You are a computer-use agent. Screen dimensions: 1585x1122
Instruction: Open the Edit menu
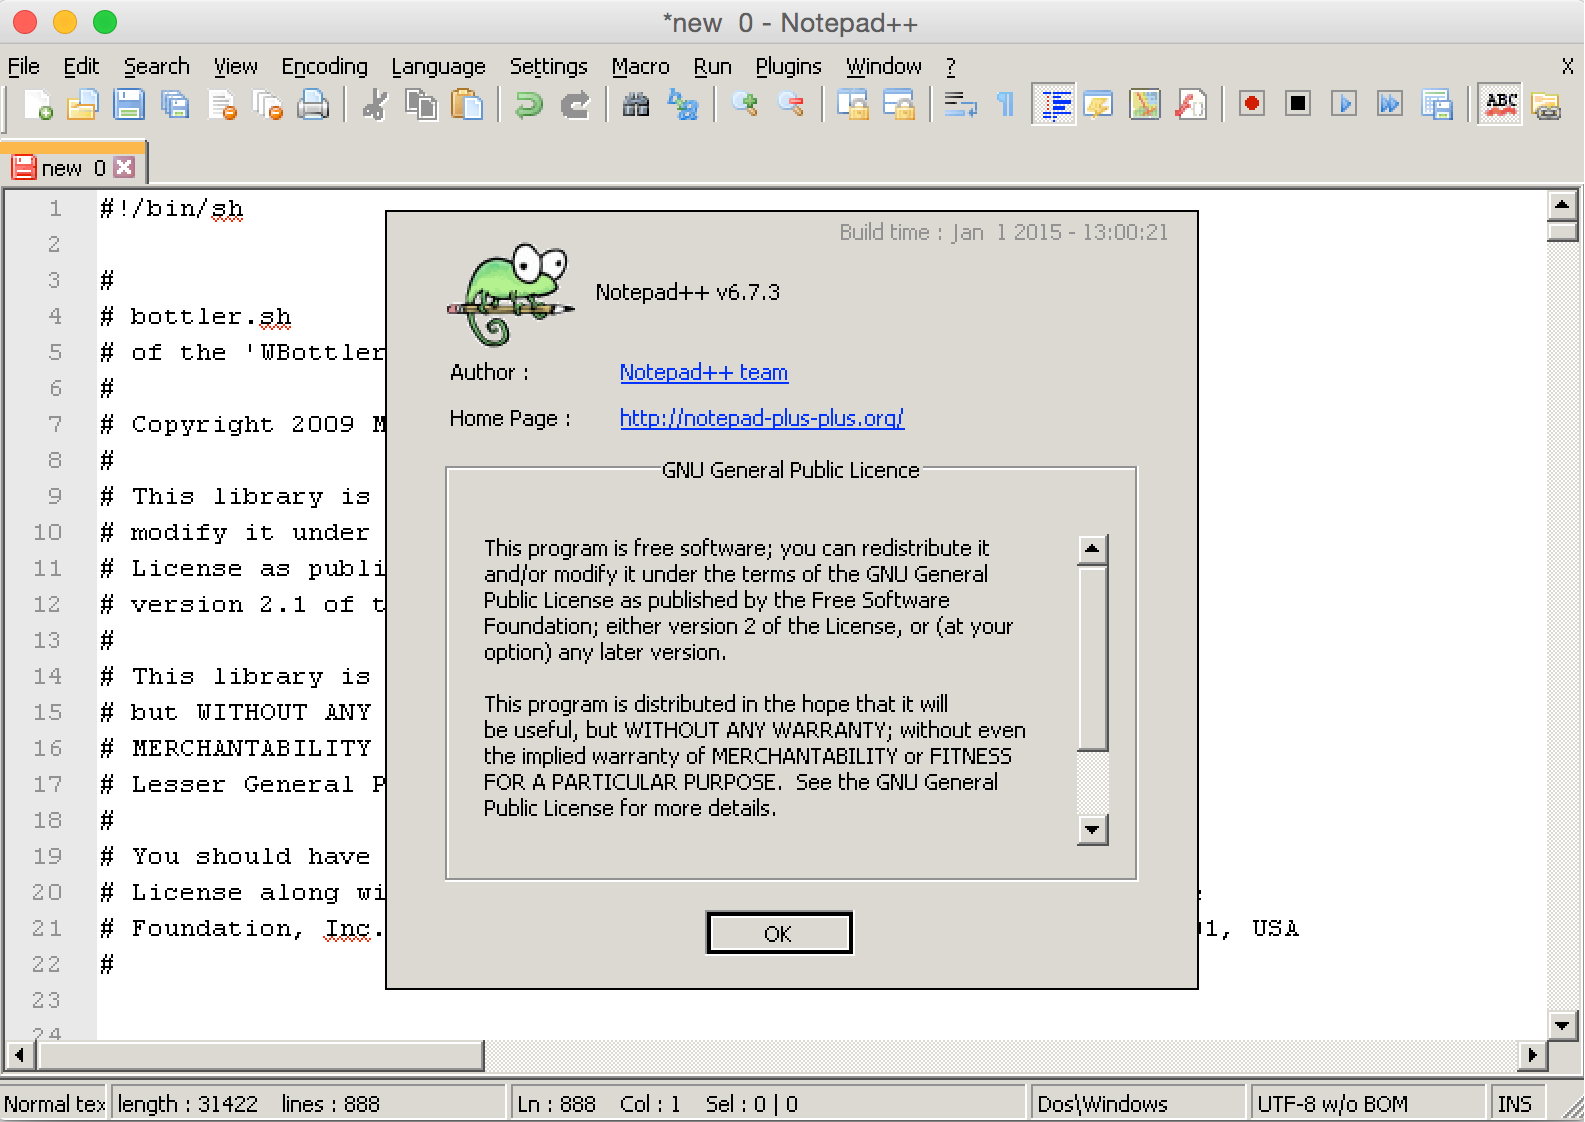click(x=81, y=66)
